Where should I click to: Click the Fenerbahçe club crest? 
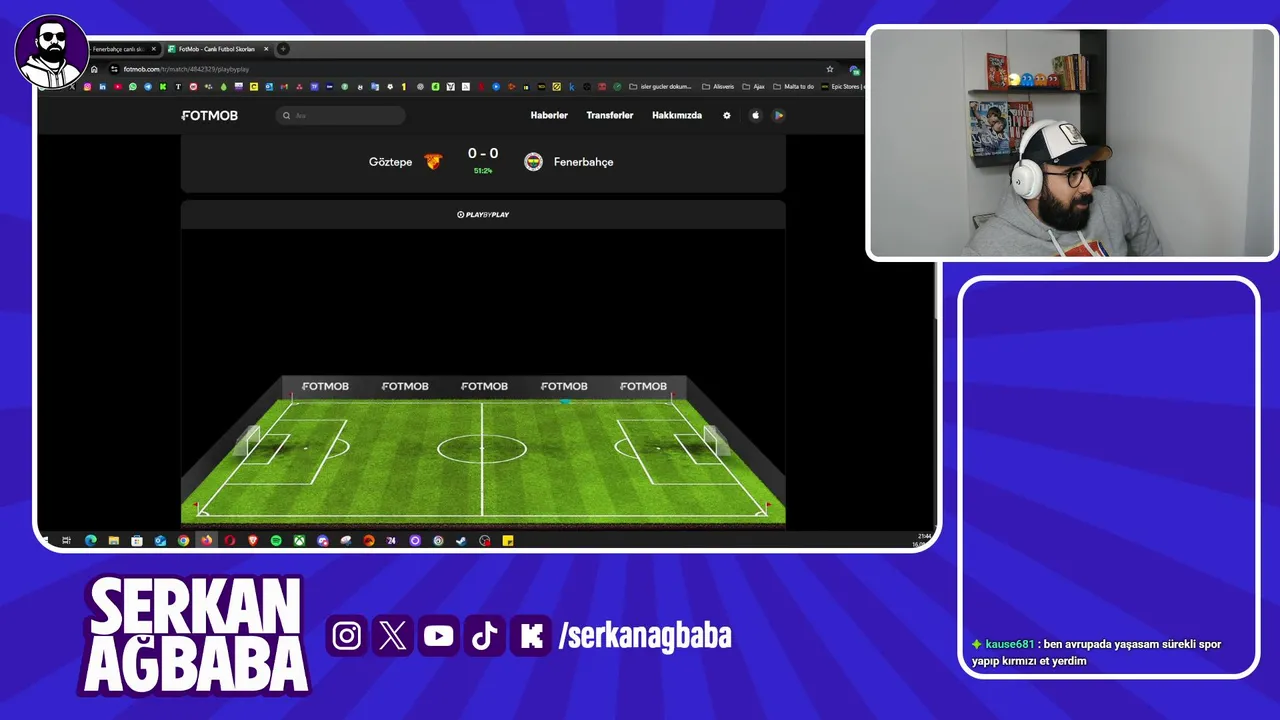[534, 161]
